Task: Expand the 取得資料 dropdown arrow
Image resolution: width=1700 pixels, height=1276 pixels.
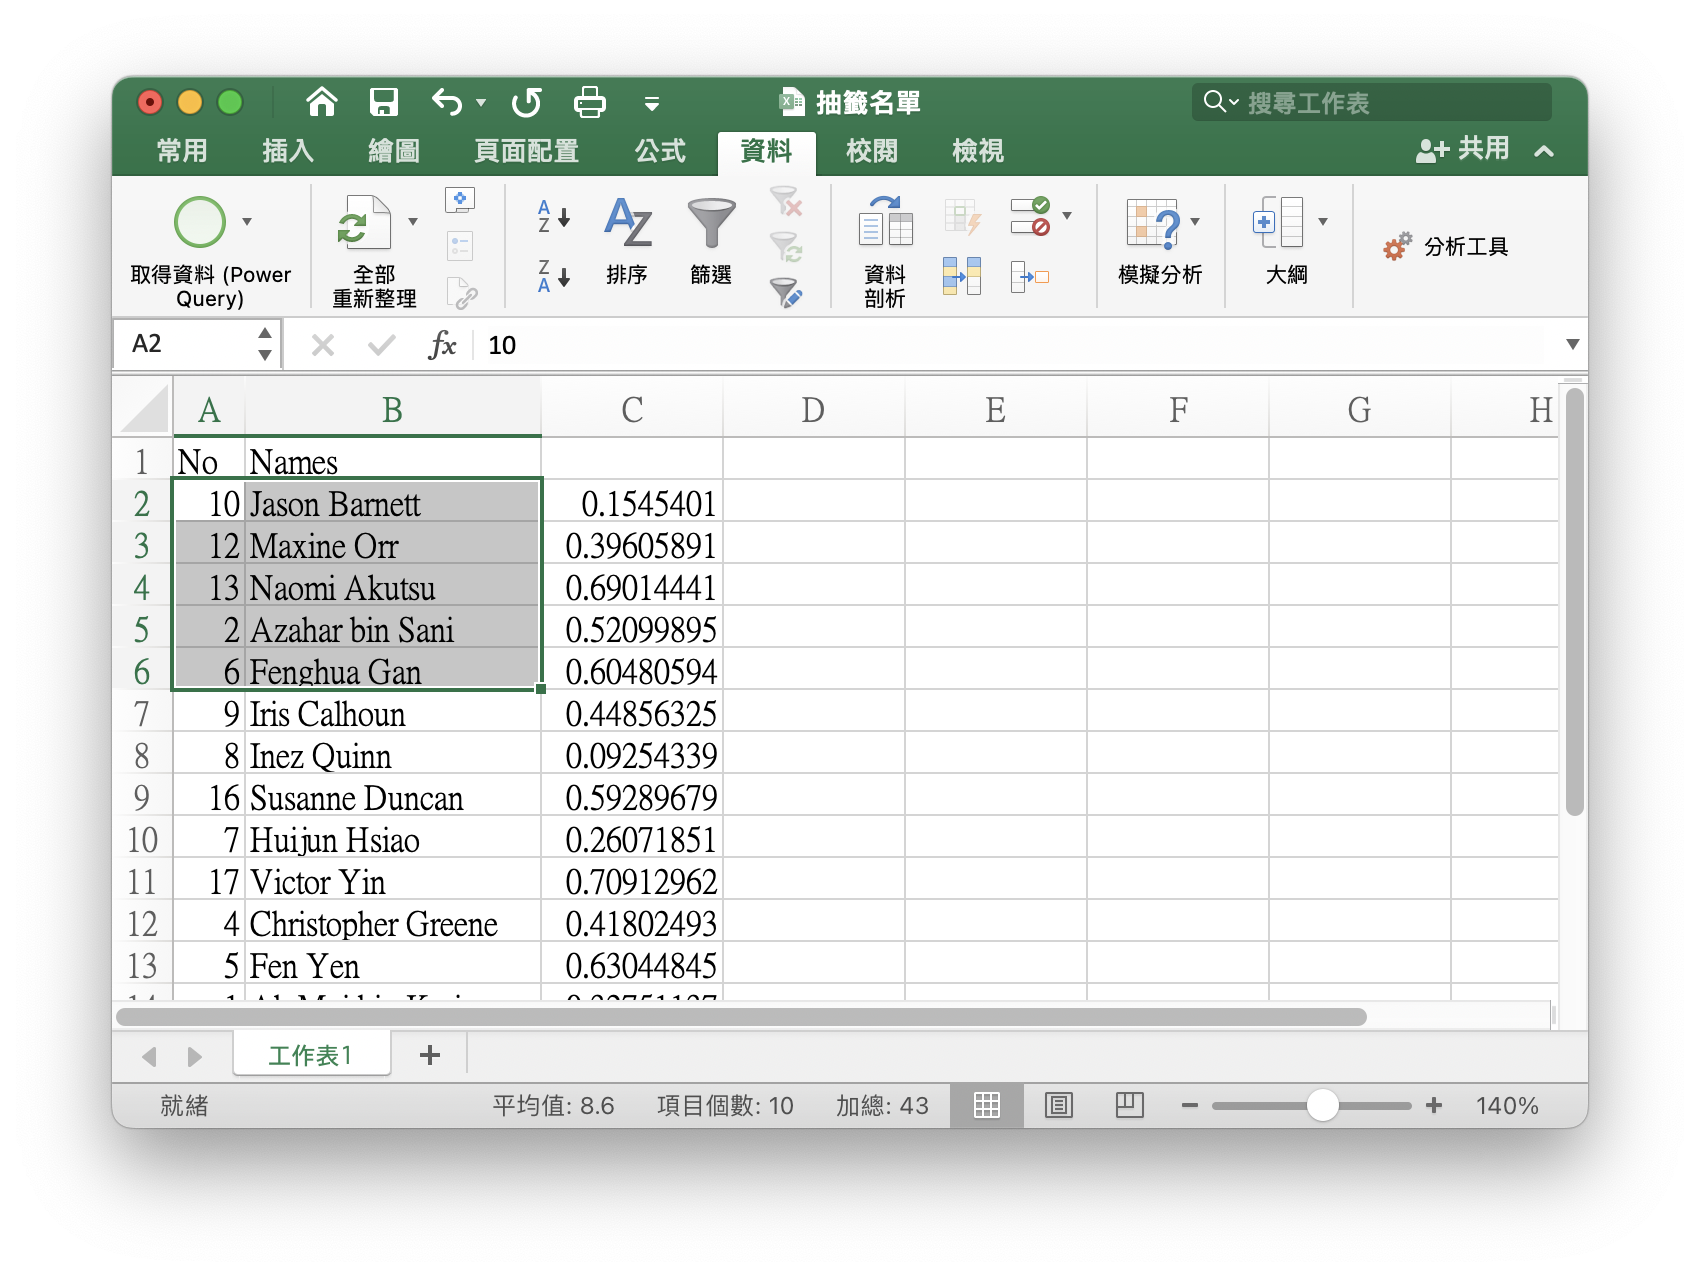Action: (x=247, y=222)
